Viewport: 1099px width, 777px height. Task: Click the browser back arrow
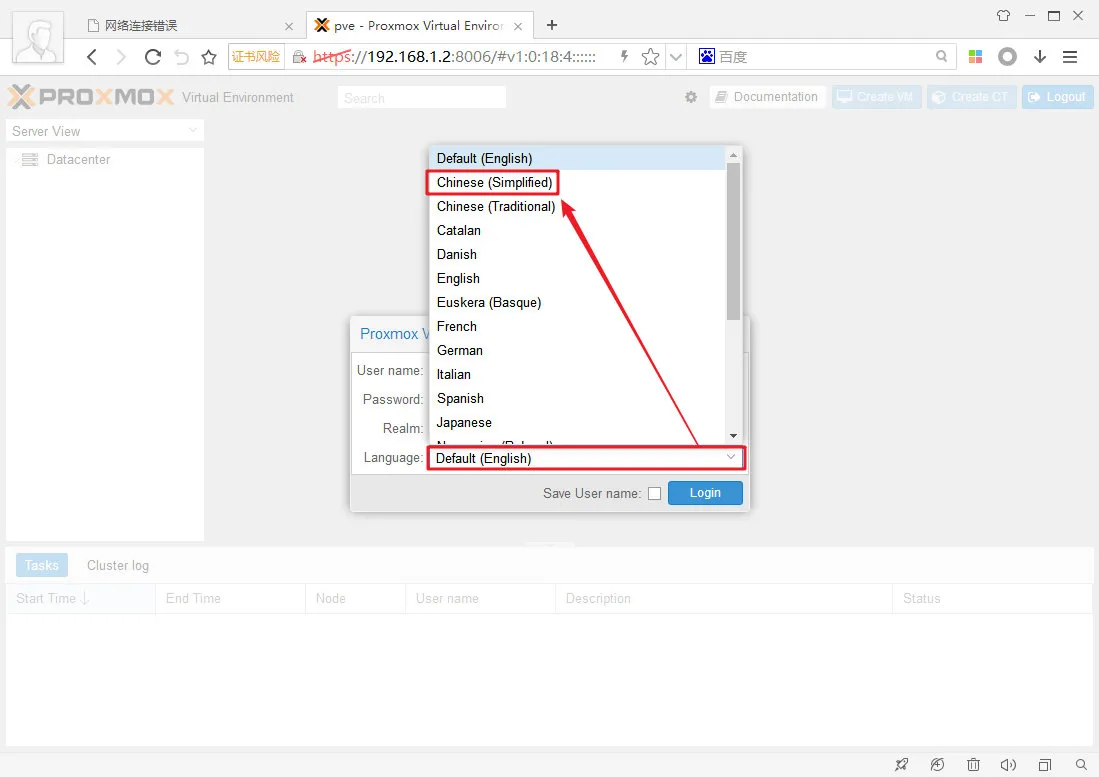click(92, 57)
